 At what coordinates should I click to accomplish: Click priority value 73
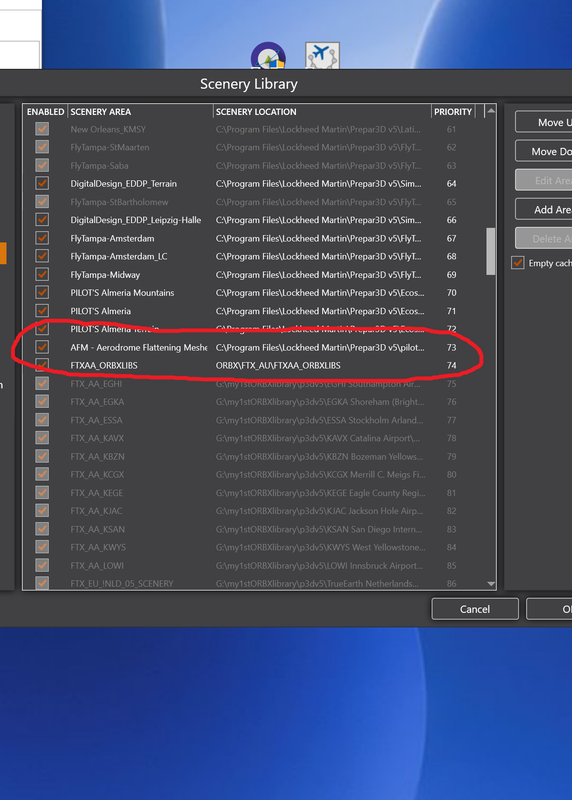[452, 347]
